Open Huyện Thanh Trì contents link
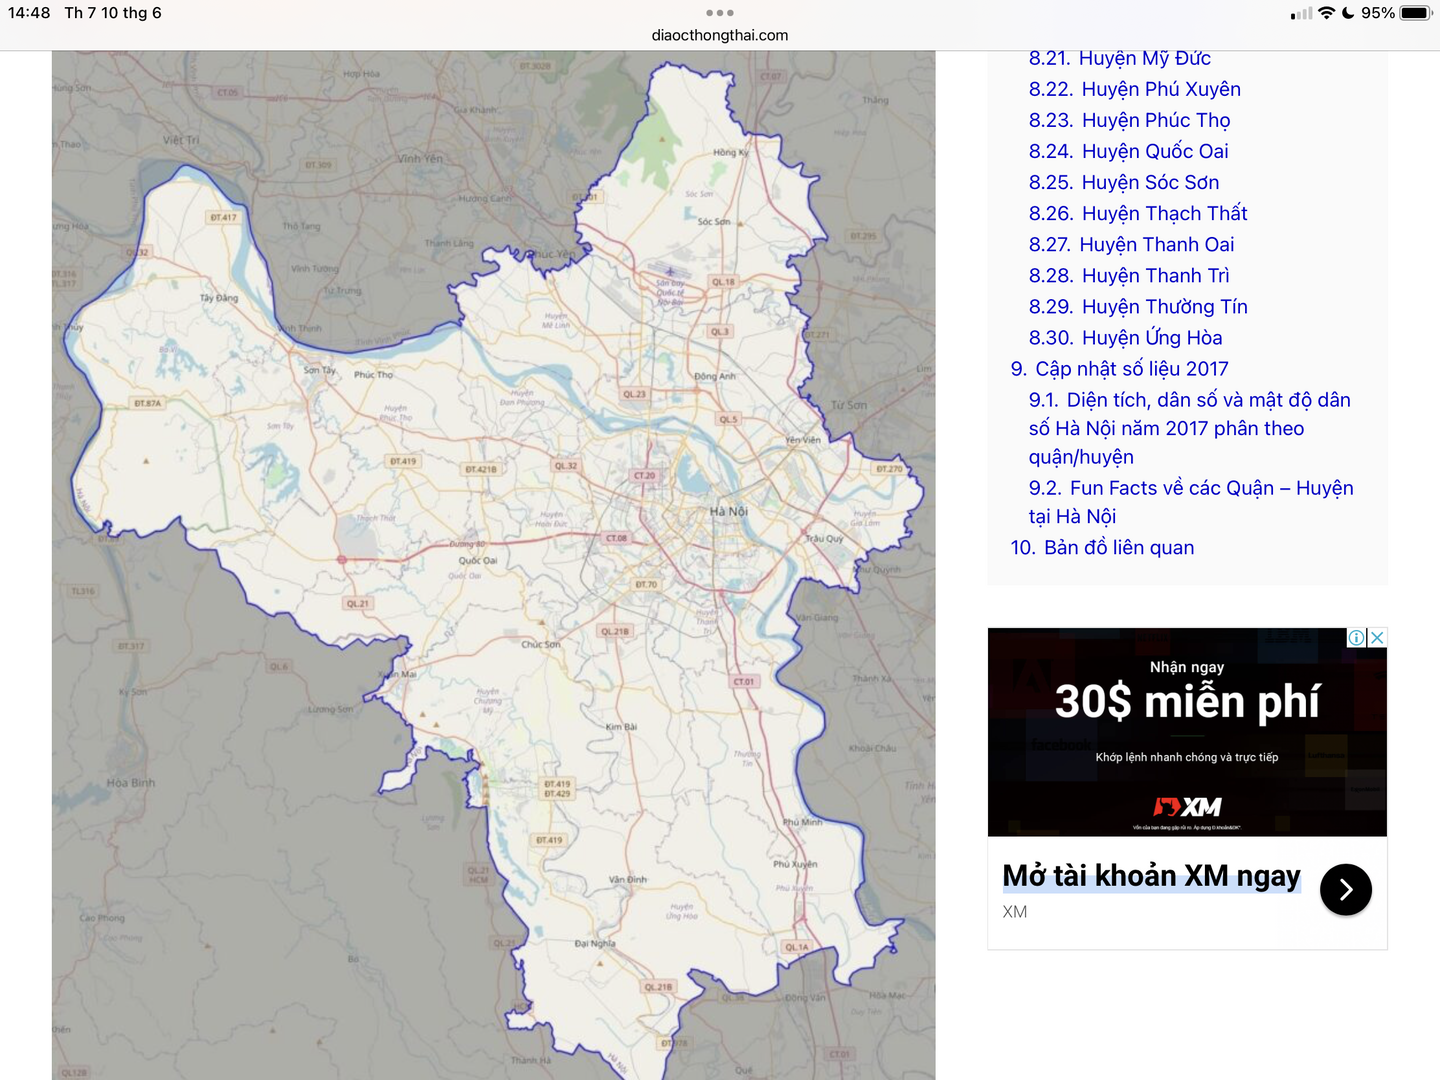The image size is (1440, 1080). [x=1129, y=275]
